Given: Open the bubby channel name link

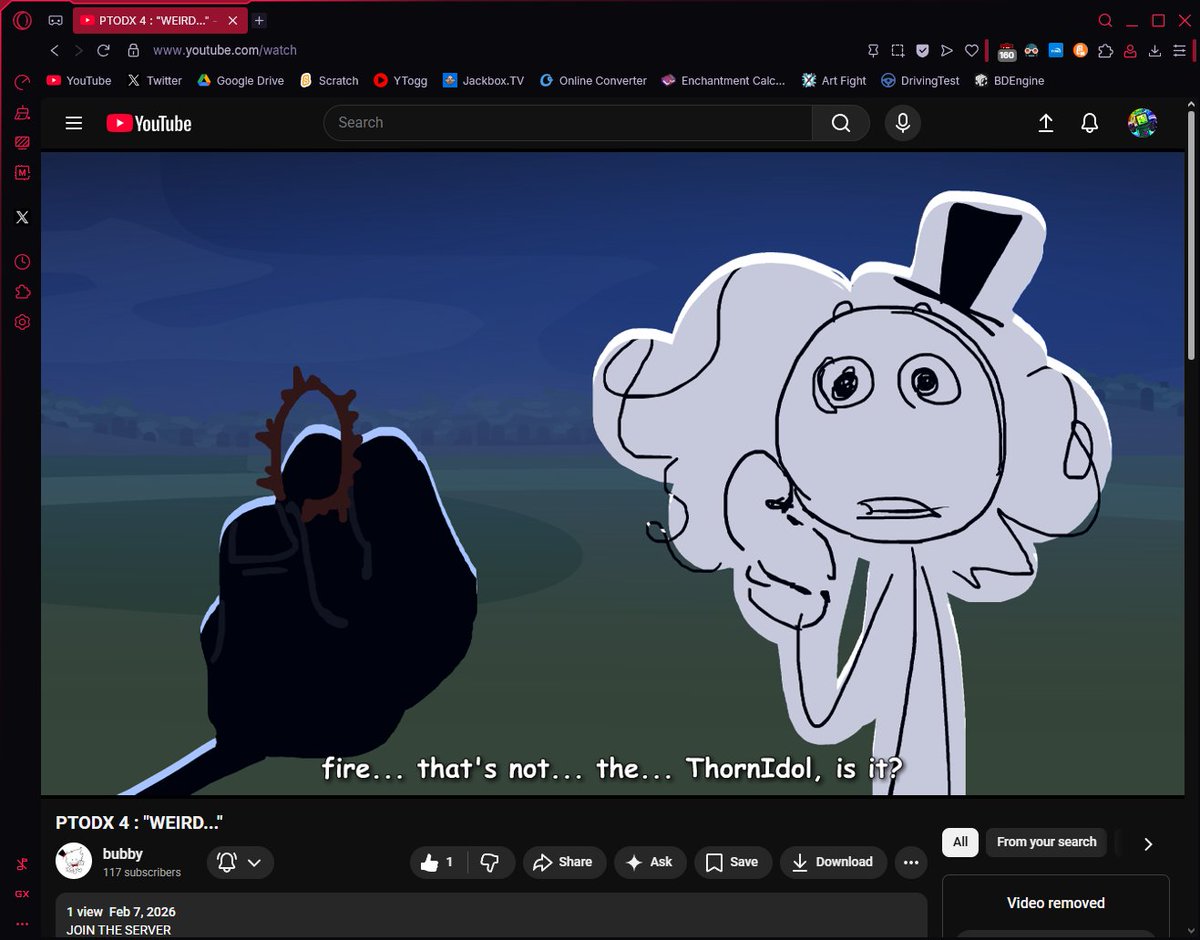Looking at the screenshot, I should [x=123, y=854].
